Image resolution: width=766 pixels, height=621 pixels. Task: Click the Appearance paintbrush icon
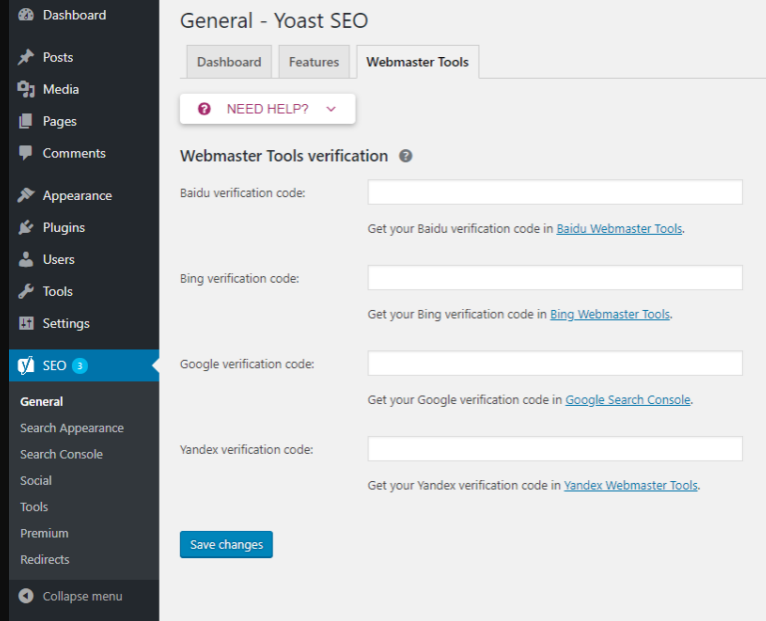tap(26, 195)
